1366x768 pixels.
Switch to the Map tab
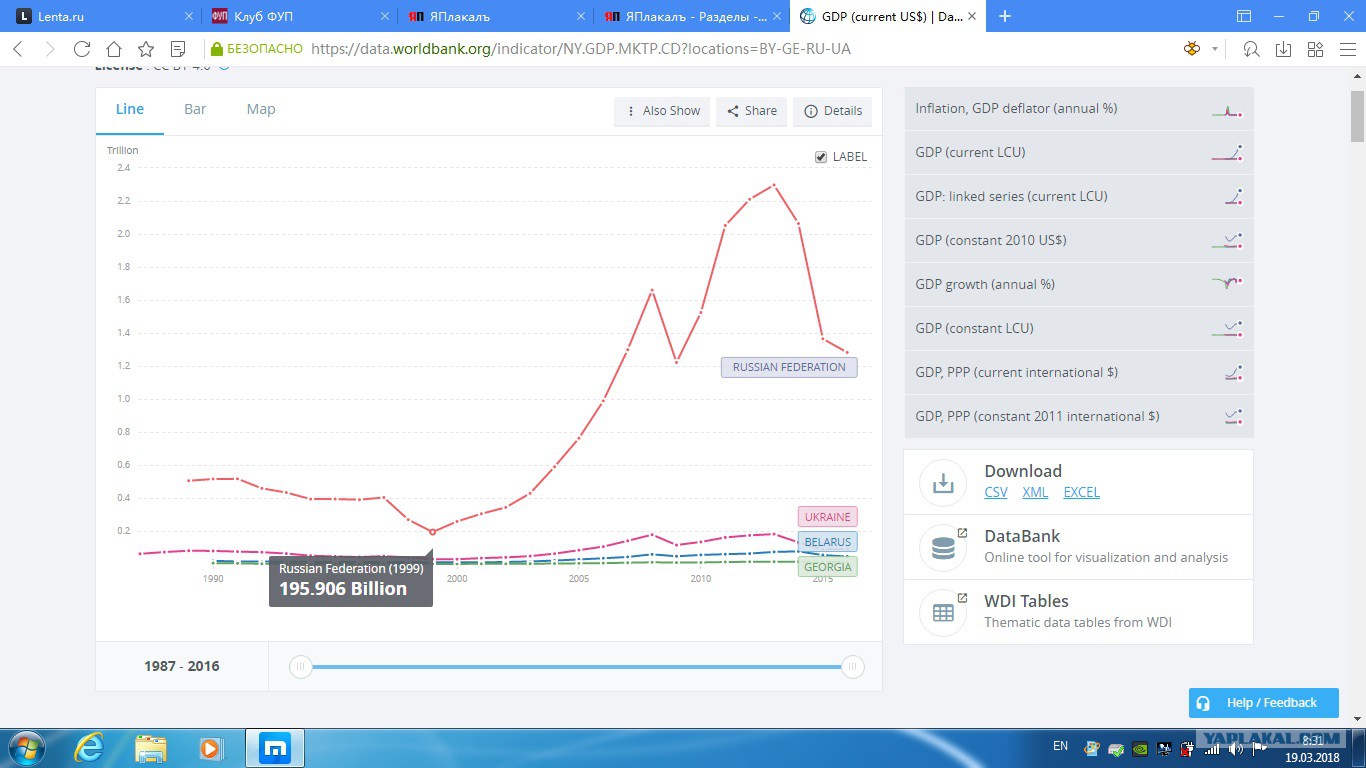pos(261,109)
